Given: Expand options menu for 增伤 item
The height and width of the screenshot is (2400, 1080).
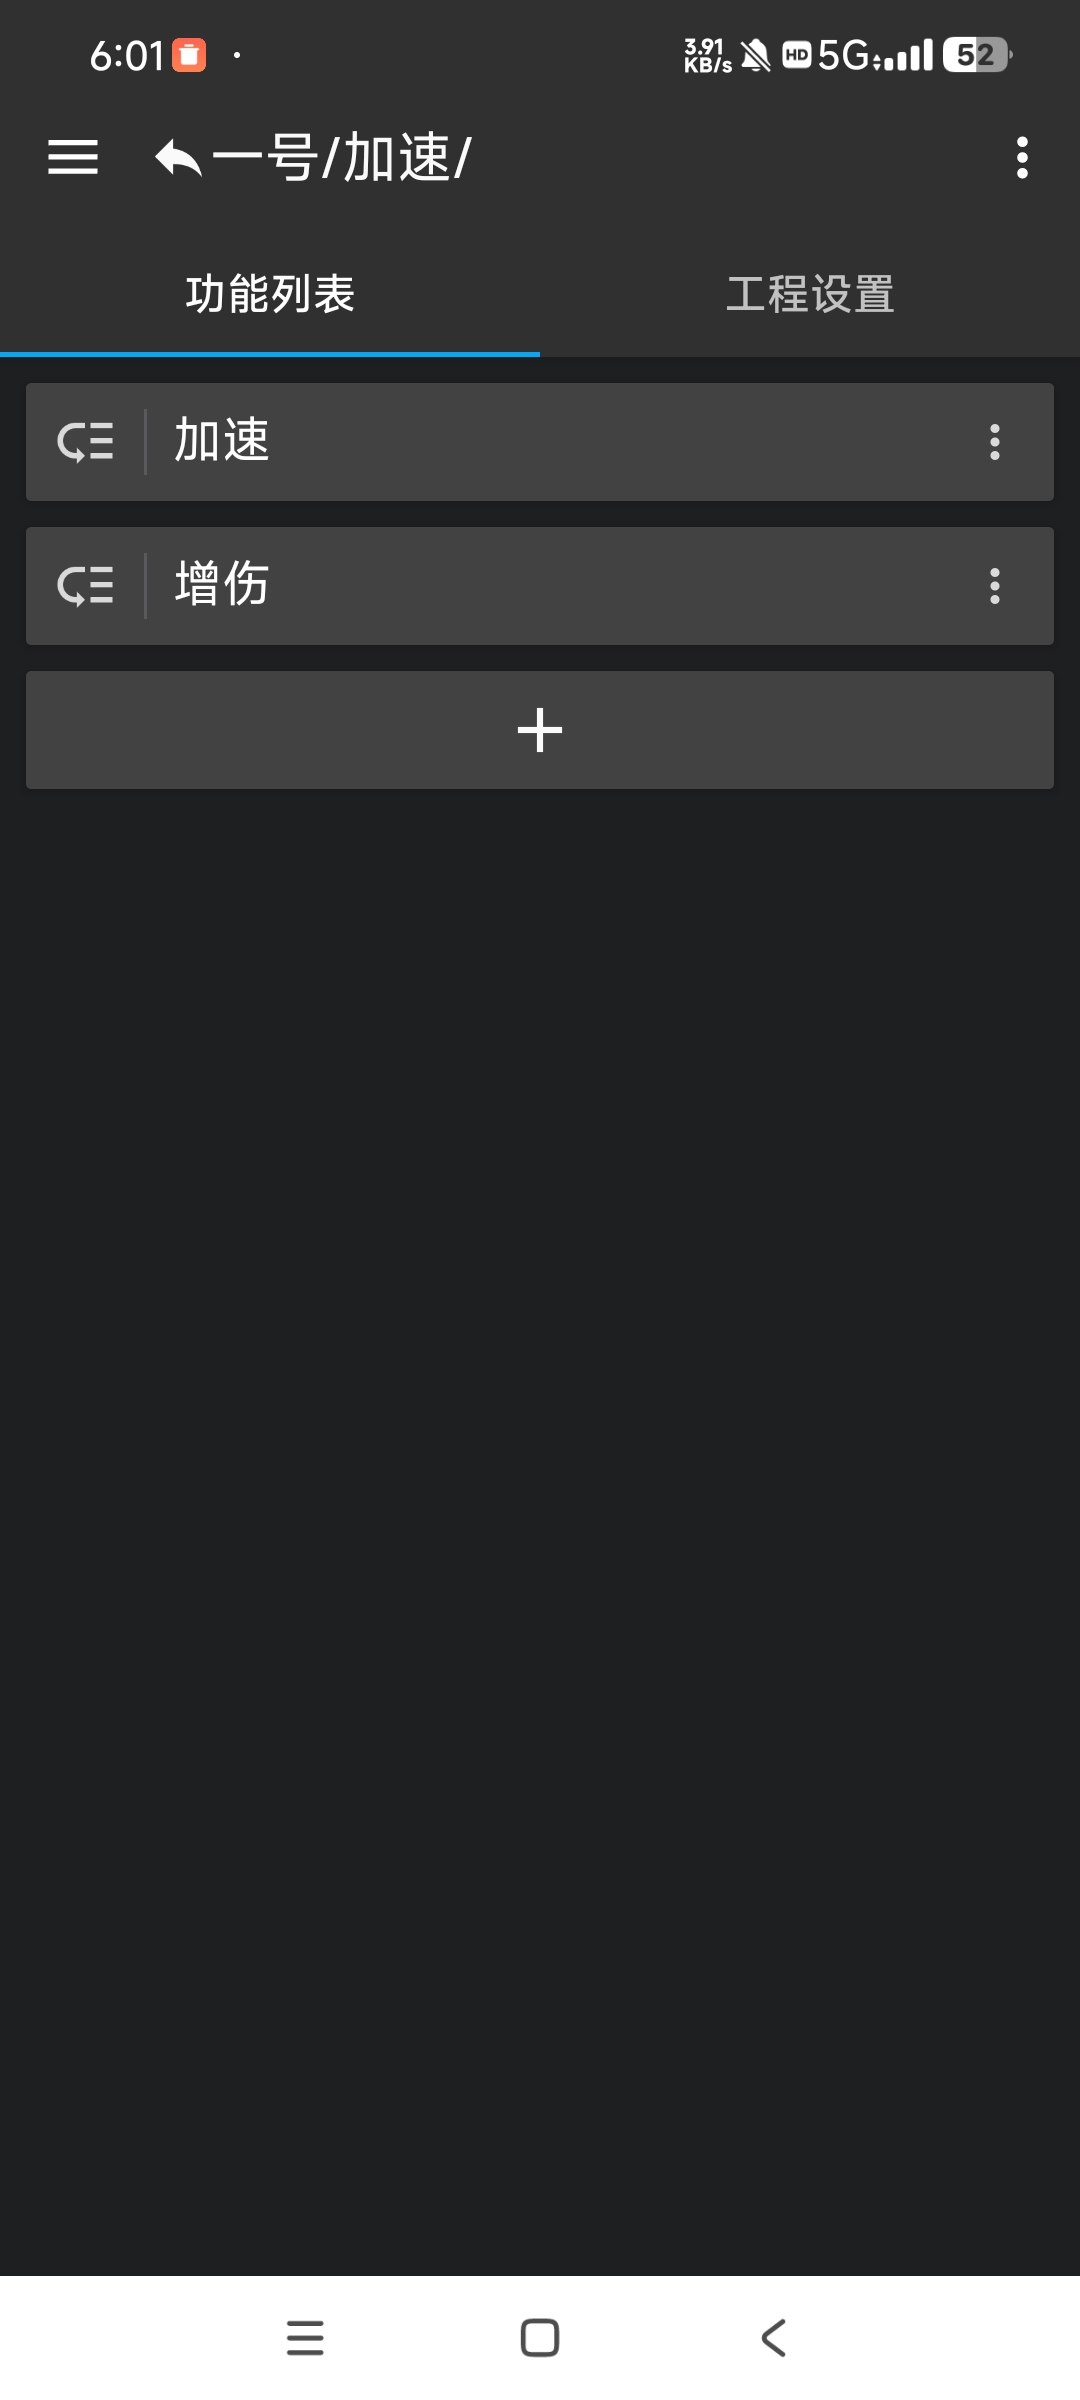Looking at the screenshot, I should [x=995, y=586].
